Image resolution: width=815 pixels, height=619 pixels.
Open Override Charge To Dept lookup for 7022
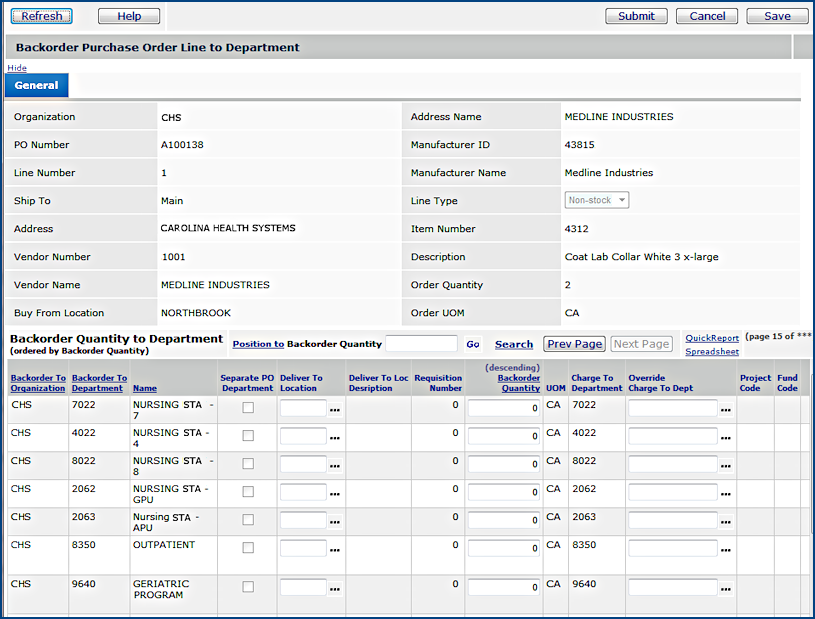coord(726,410)
